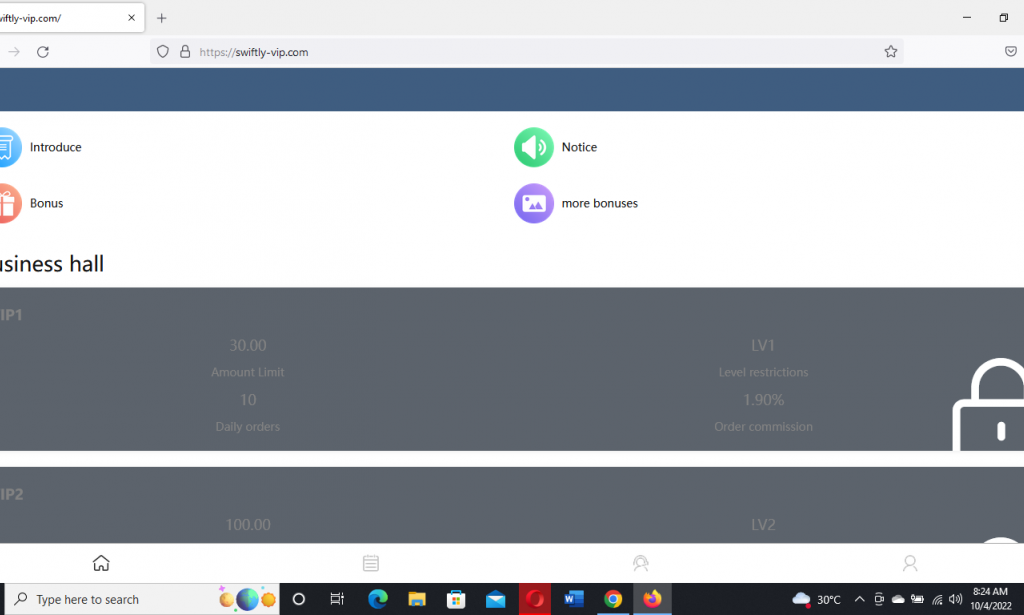Open the orders list bottom icon
Viewport: 1024px width, 615px height.
click(x=371, y=563)
